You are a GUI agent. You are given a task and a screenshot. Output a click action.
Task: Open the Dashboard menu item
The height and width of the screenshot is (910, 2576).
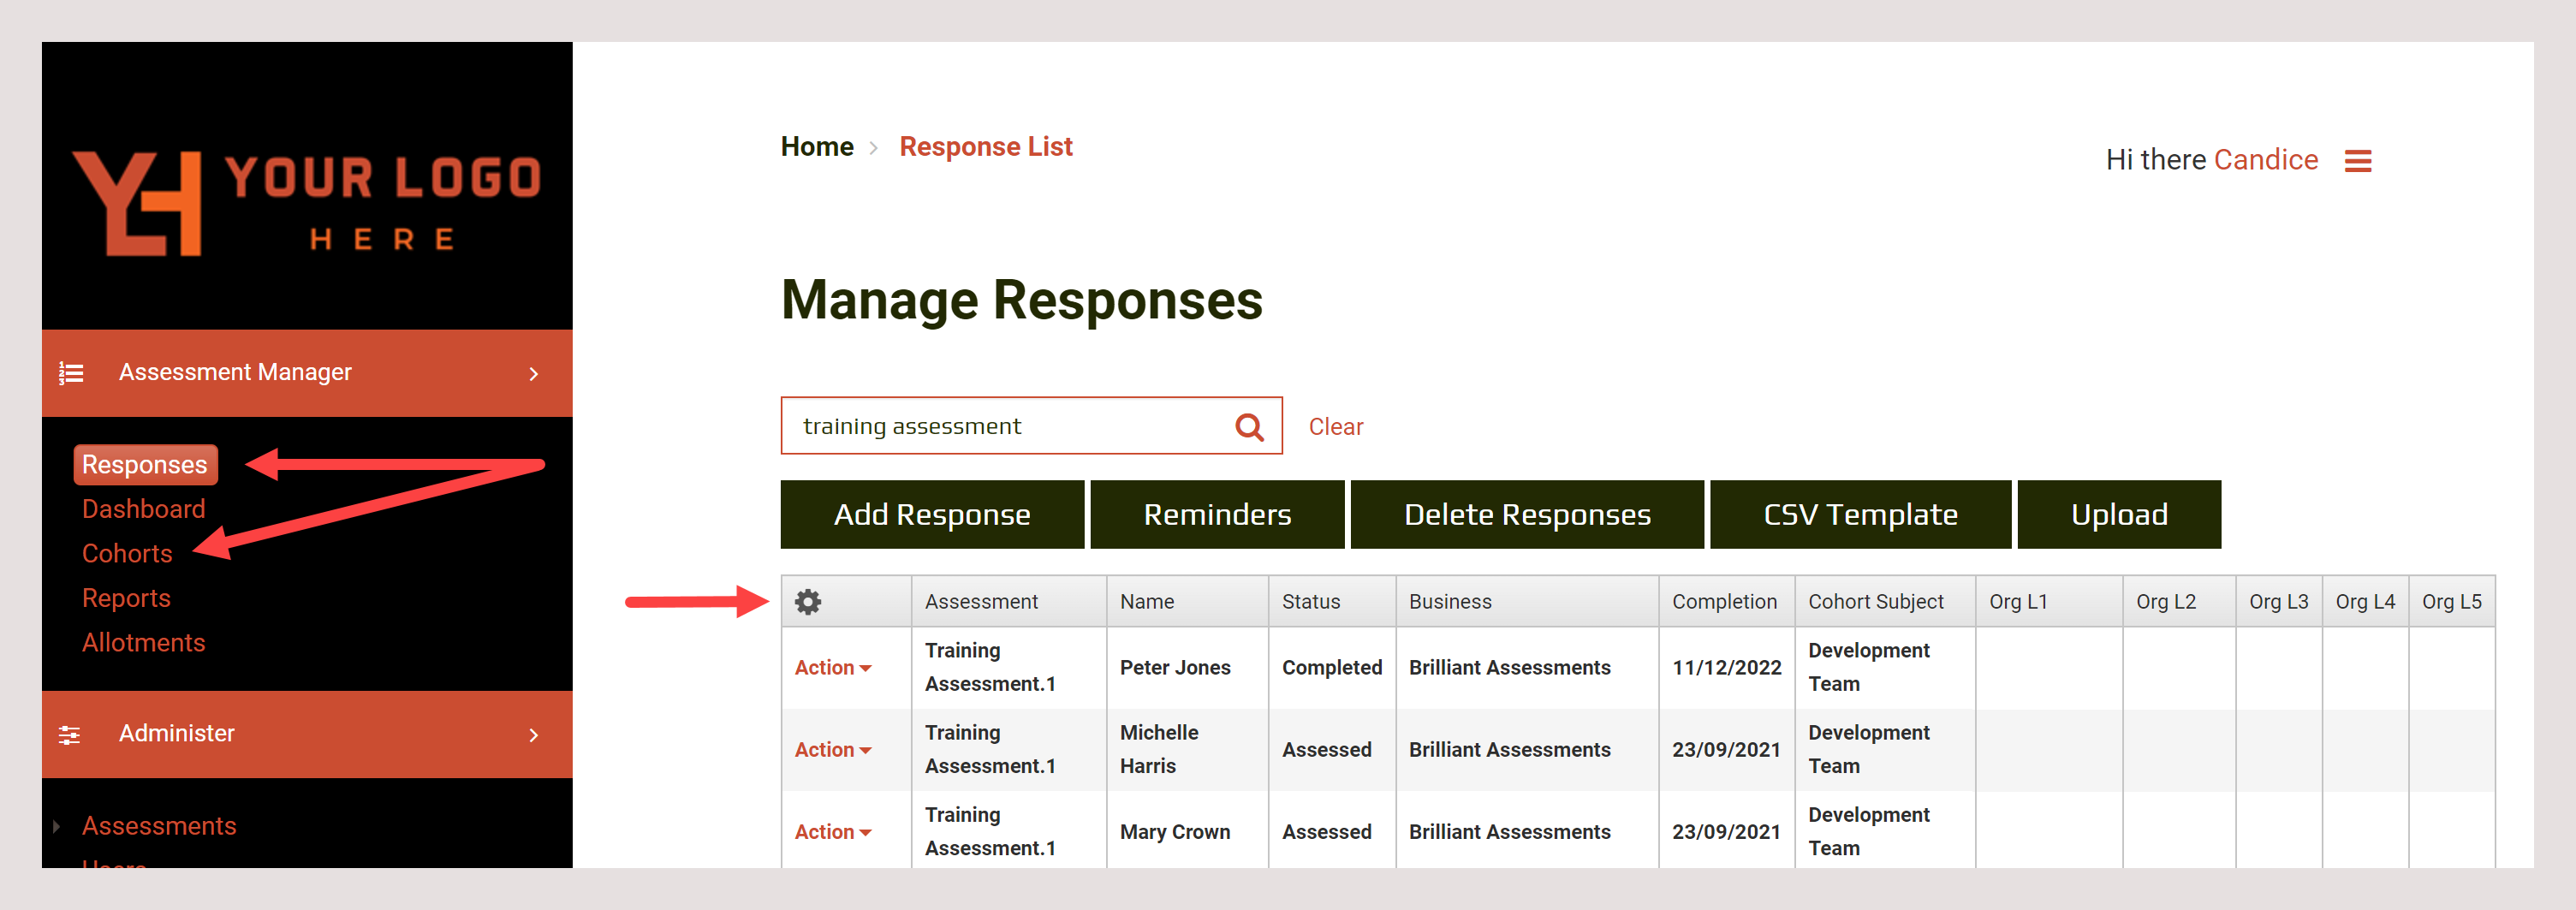point(143,508)
